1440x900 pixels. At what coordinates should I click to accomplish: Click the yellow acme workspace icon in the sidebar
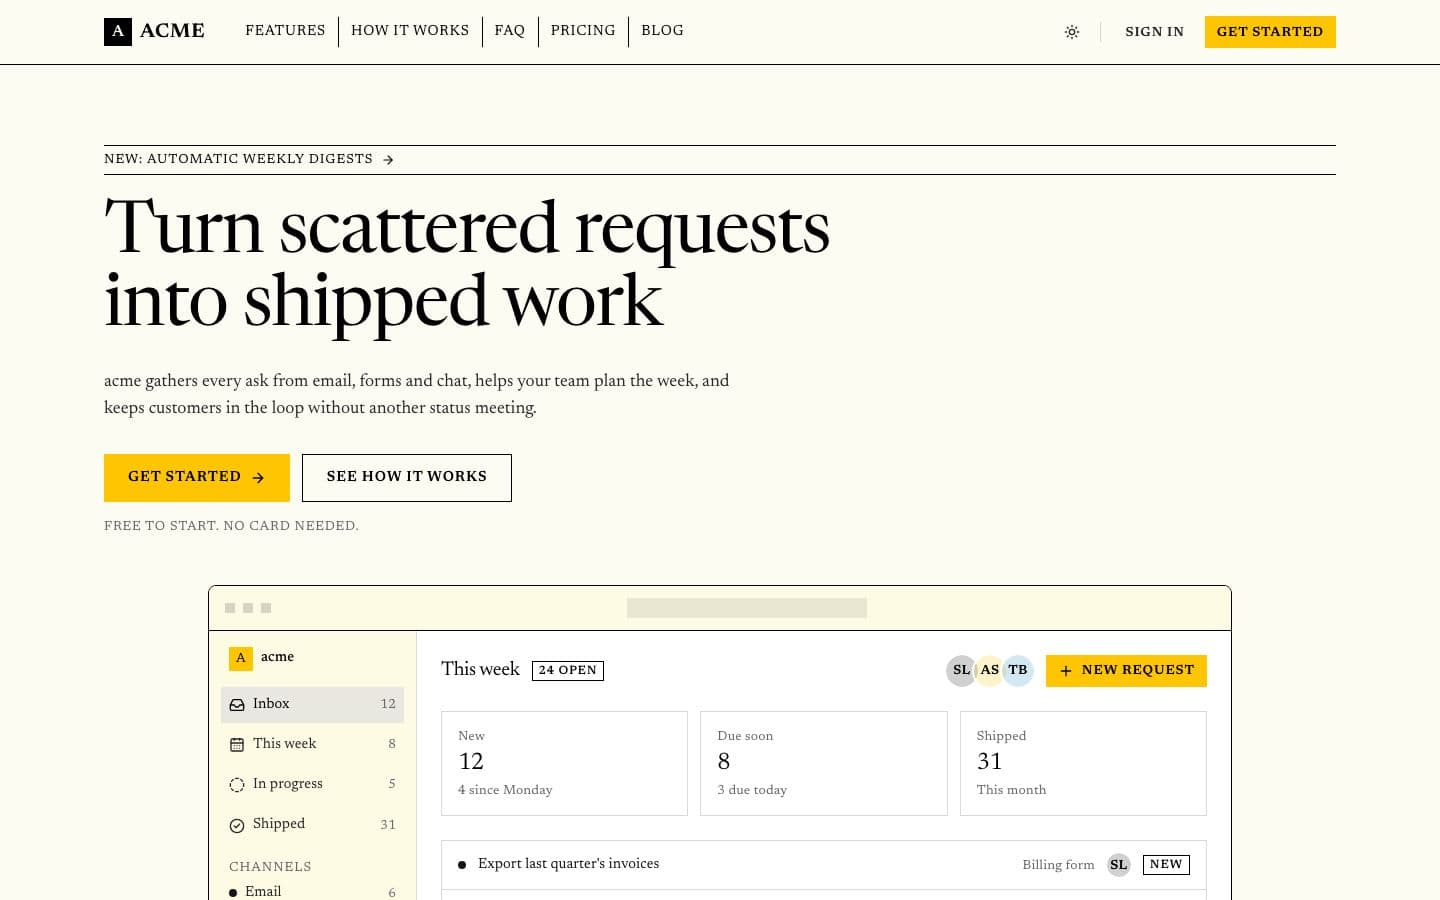coord(240,658)
